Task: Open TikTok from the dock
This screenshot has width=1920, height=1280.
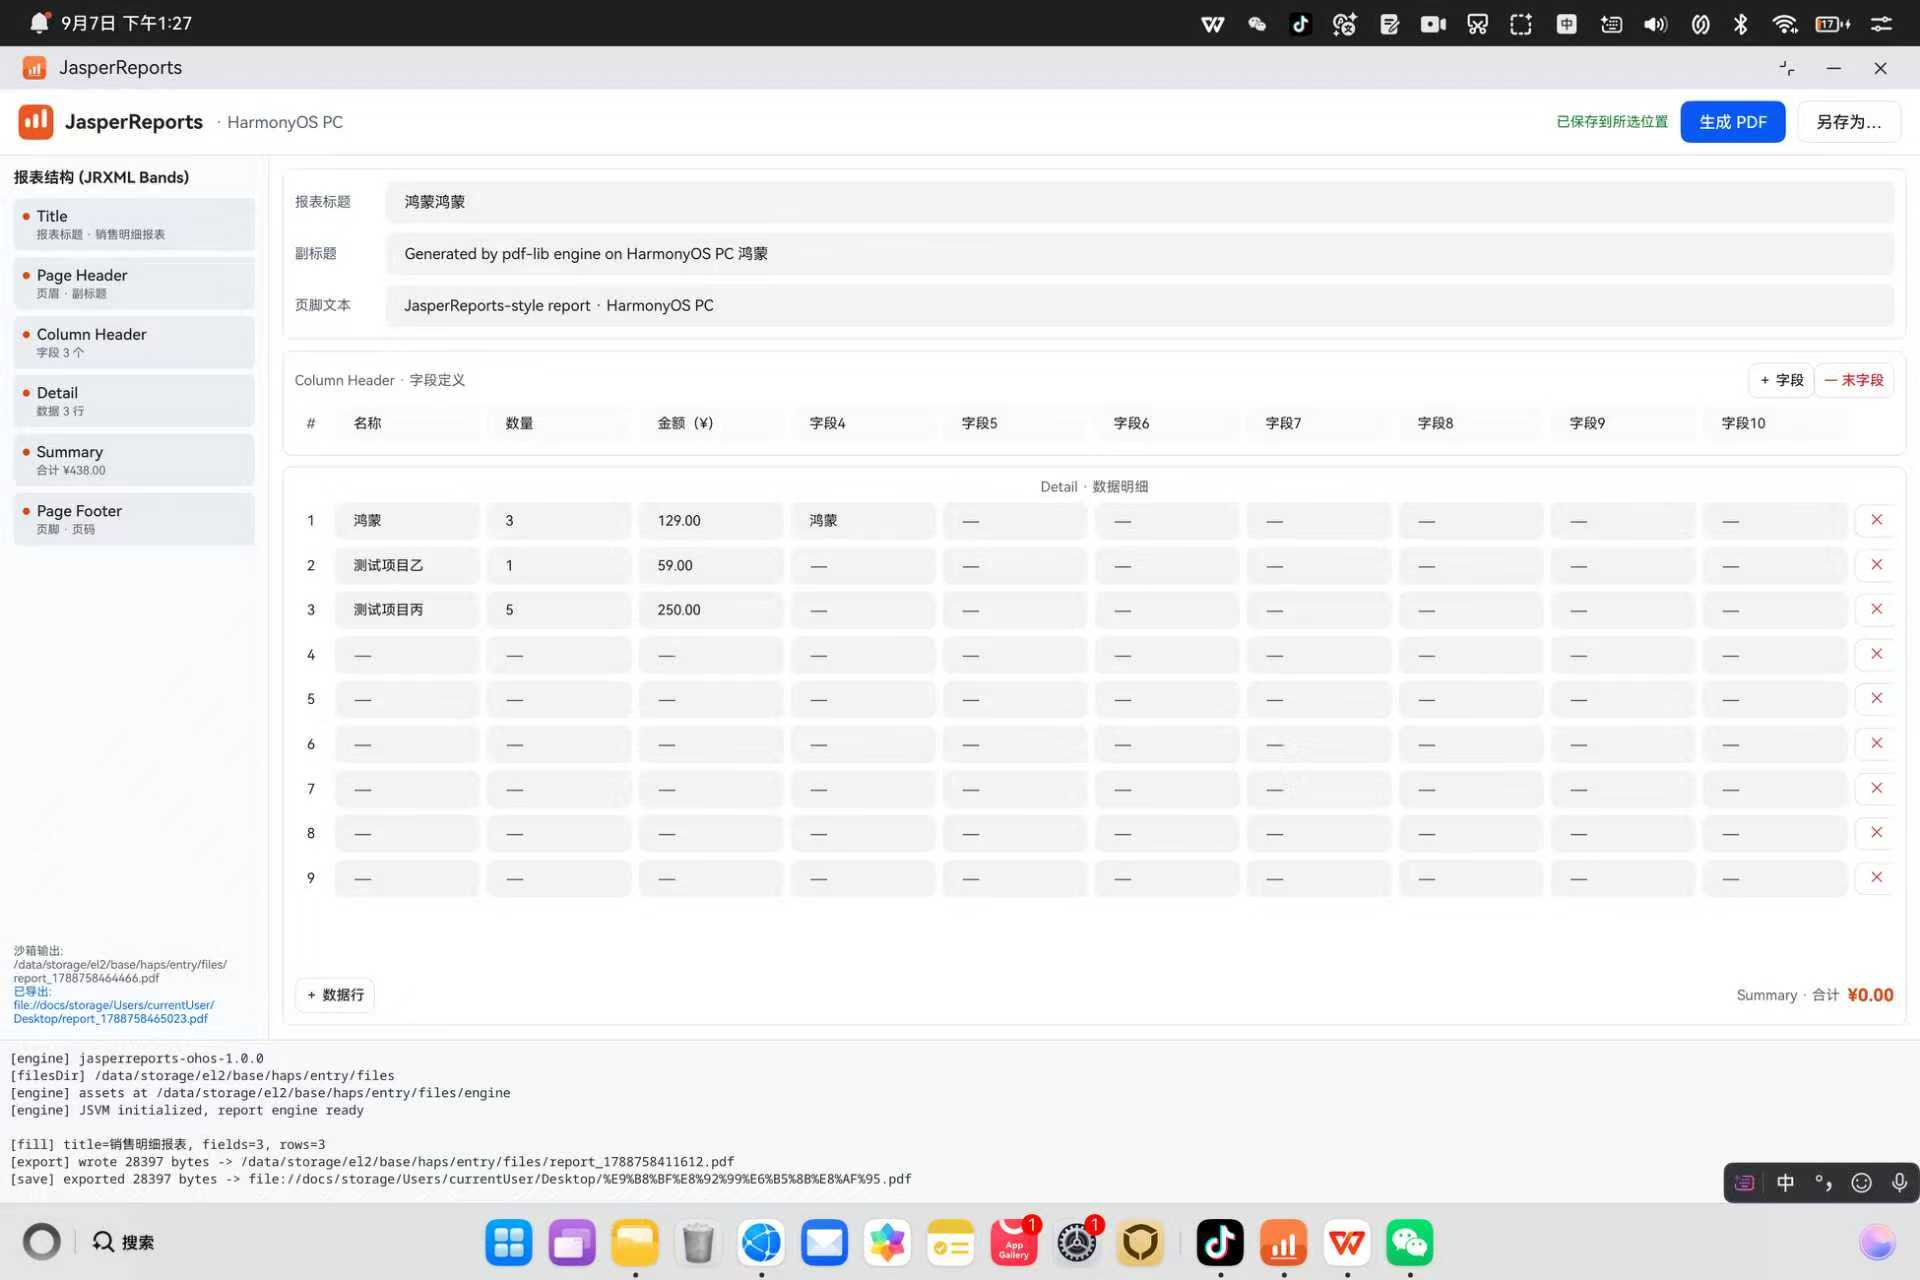Action: click(x=1220, y=1243)
